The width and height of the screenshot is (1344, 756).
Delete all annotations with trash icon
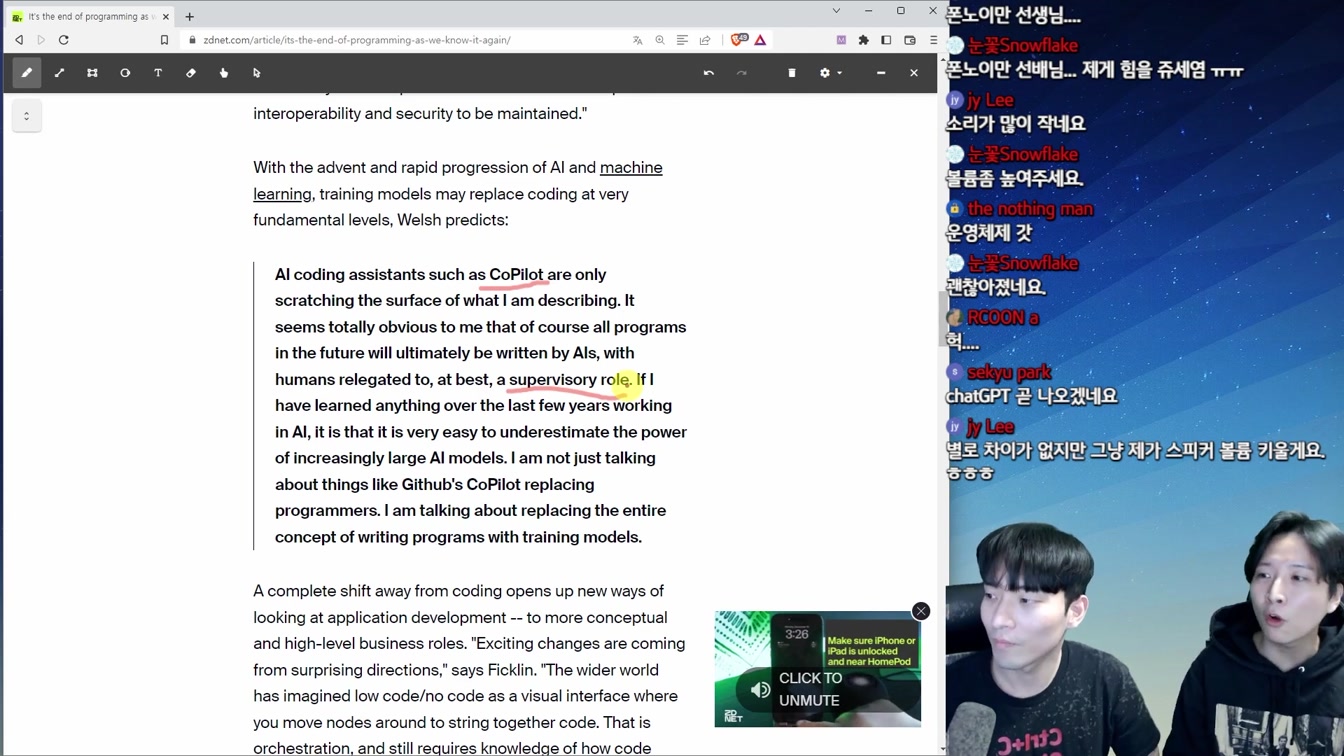792,73
